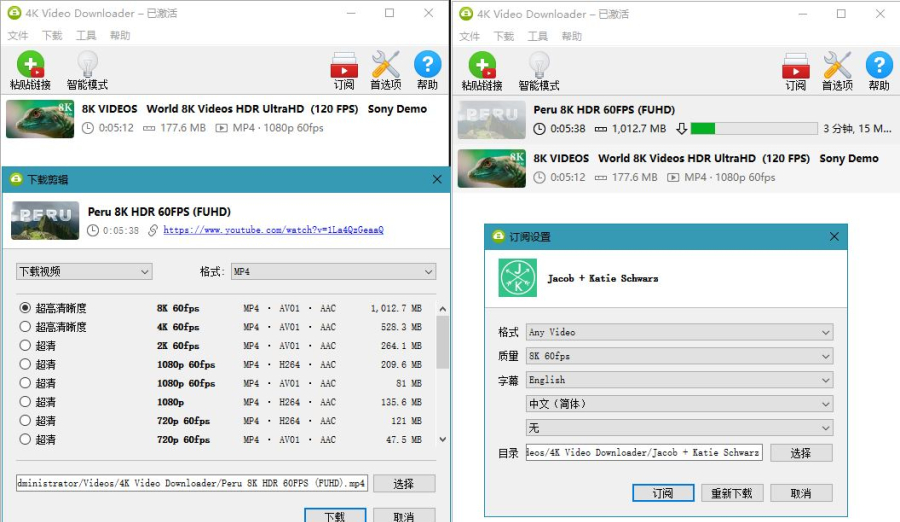Image resolution: width=900 pixels, height=522 pixels.
Task: Select the 1080p 135.6 MB radio option
Action: click(25, 402)
